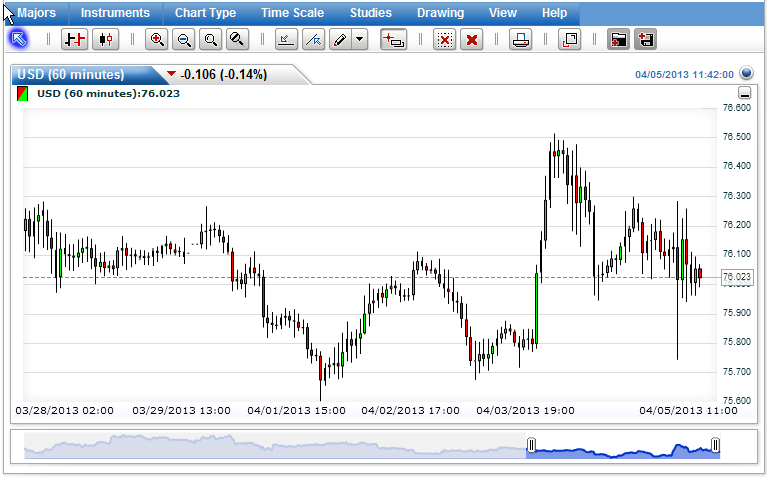The height and width of the screenshot is (490, 775).
Task: Switch to candlestick chart type
Action: (106, 39)
